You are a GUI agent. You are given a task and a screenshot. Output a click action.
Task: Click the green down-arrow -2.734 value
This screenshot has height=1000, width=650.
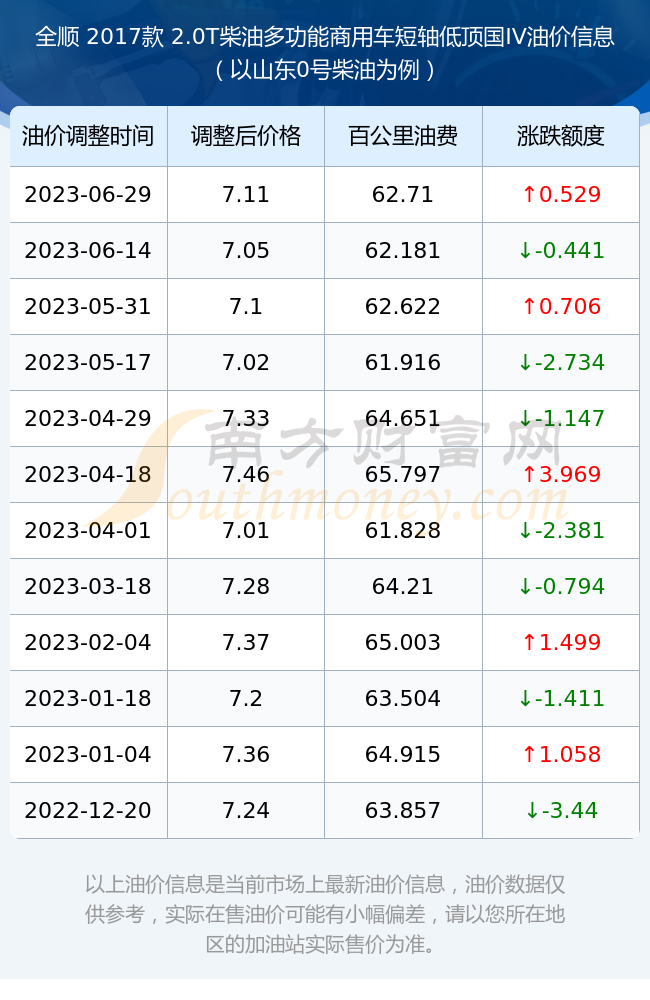[x=561, y=362]
